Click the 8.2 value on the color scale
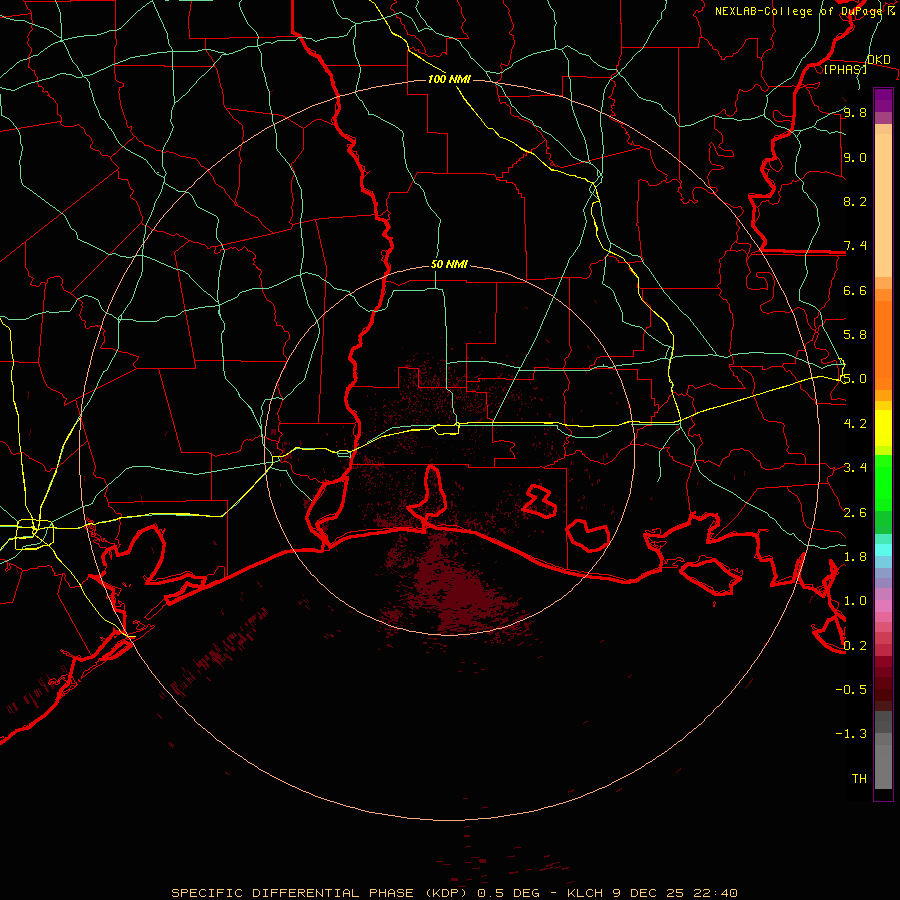This screenshot has height=900, width=900. coord(855,201)
